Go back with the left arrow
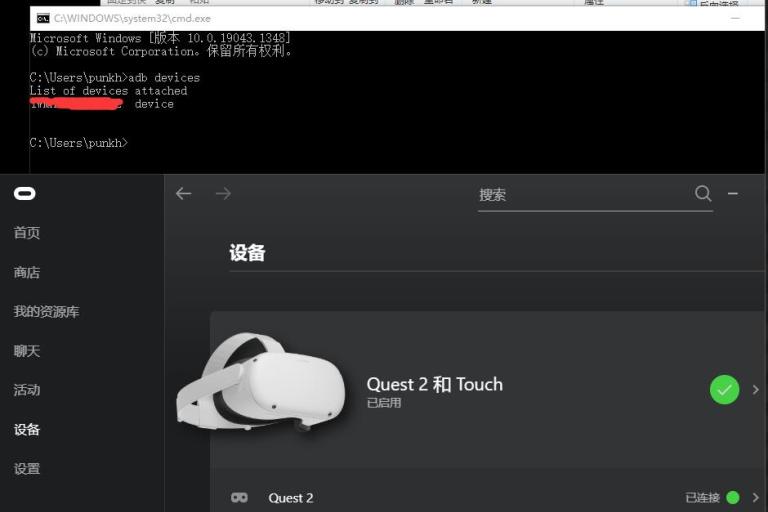The height and width of the screenshot is (512, 768). [x=184, y=194]
